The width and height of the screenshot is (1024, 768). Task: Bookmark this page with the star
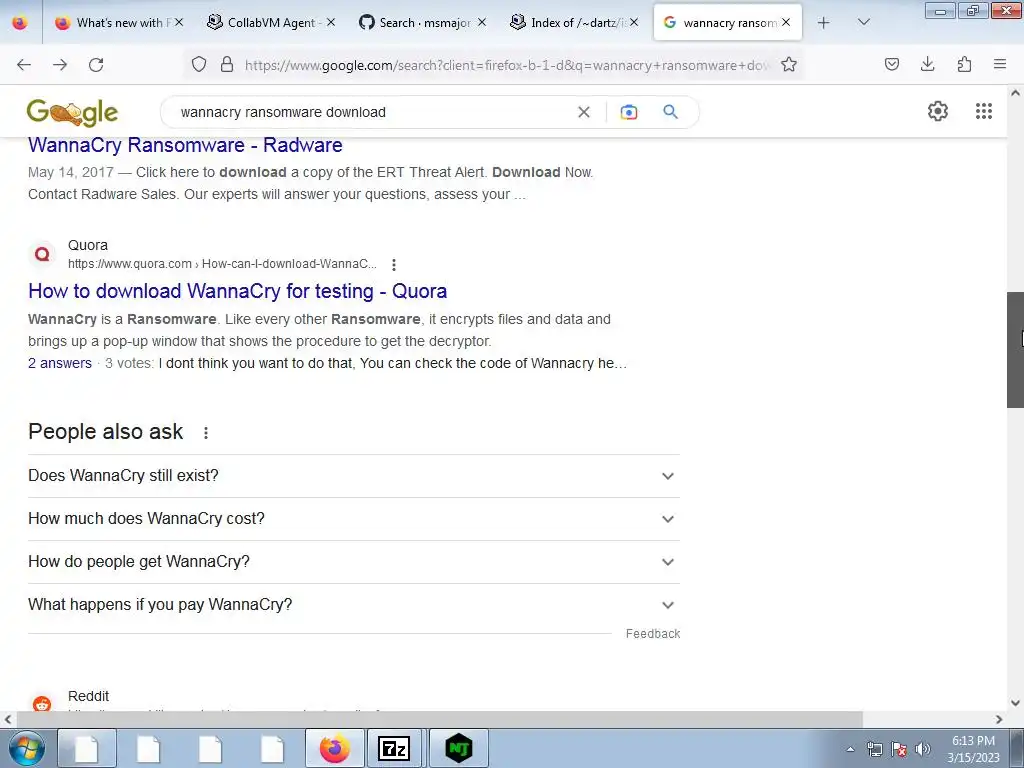point(789,64)
